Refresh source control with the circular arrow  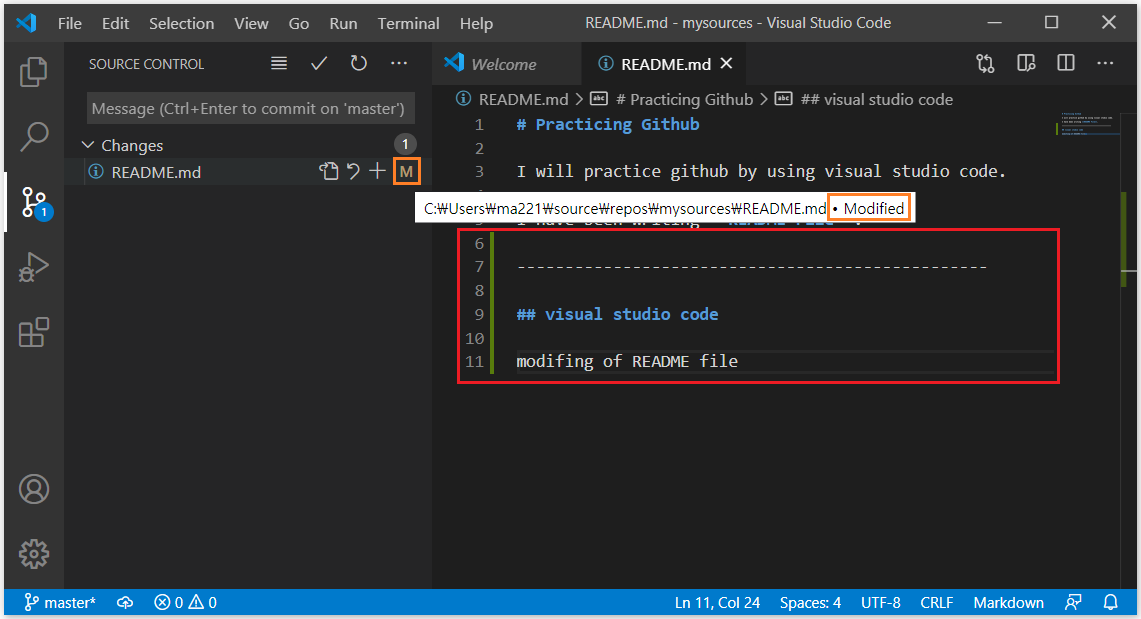359,63
